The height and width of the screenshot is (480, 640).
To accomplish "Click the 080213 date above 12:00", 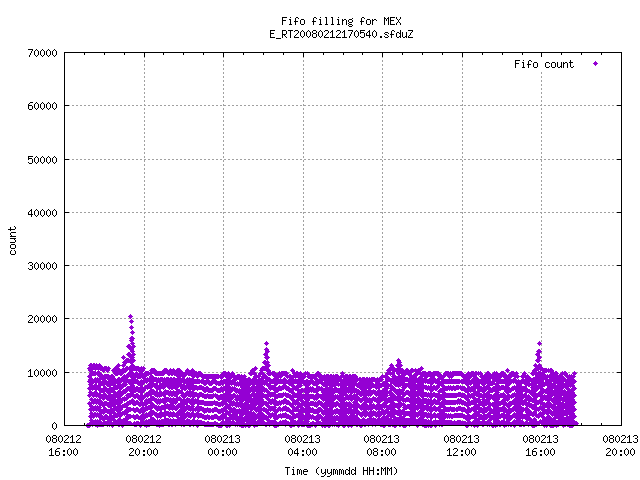I will click(461, 439).
